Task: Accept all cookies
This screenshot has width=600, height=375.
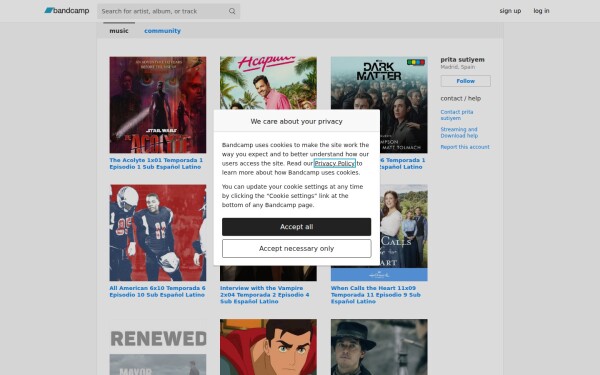Action: click(296, 227)
